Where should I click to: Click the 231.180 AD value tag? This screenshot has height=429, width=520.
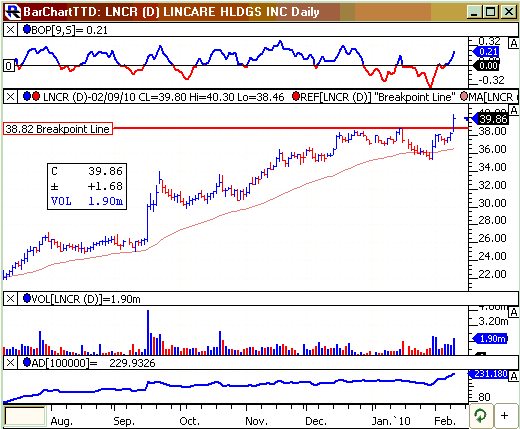coord(488,374)
